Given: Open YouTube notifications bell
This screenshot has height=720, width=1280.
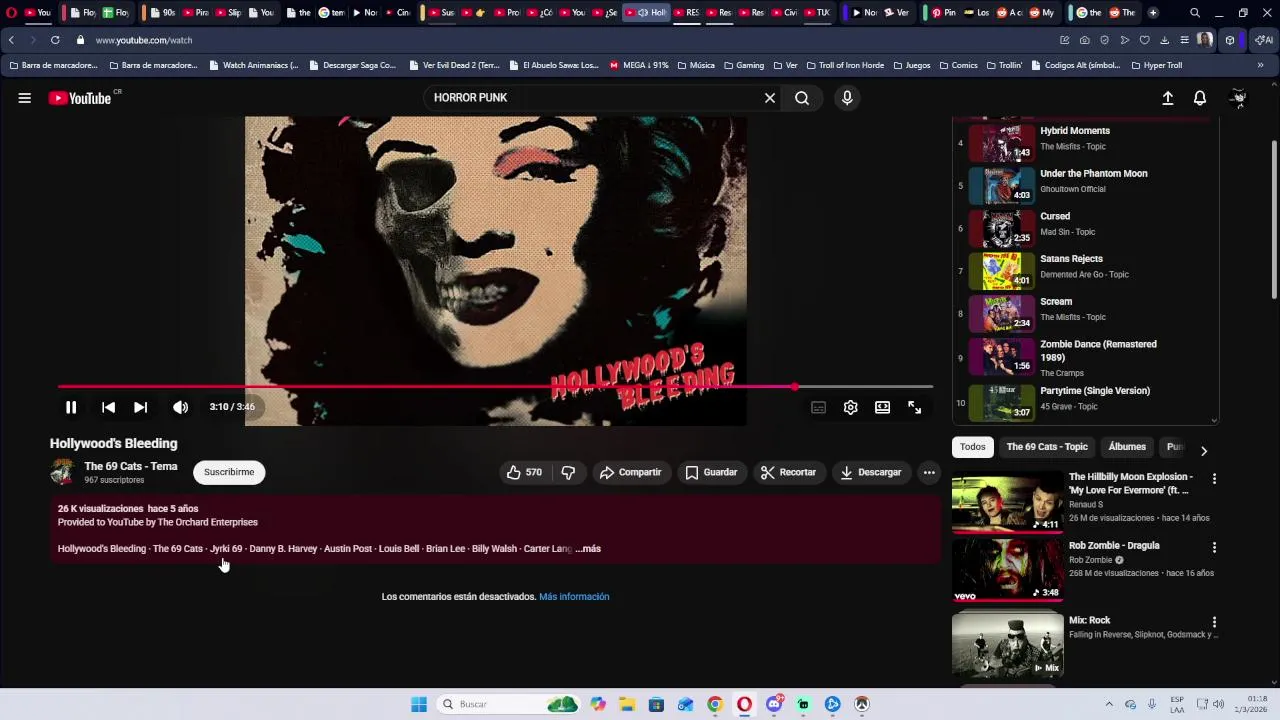Looking at the screenshot, I should point(1200,98).
